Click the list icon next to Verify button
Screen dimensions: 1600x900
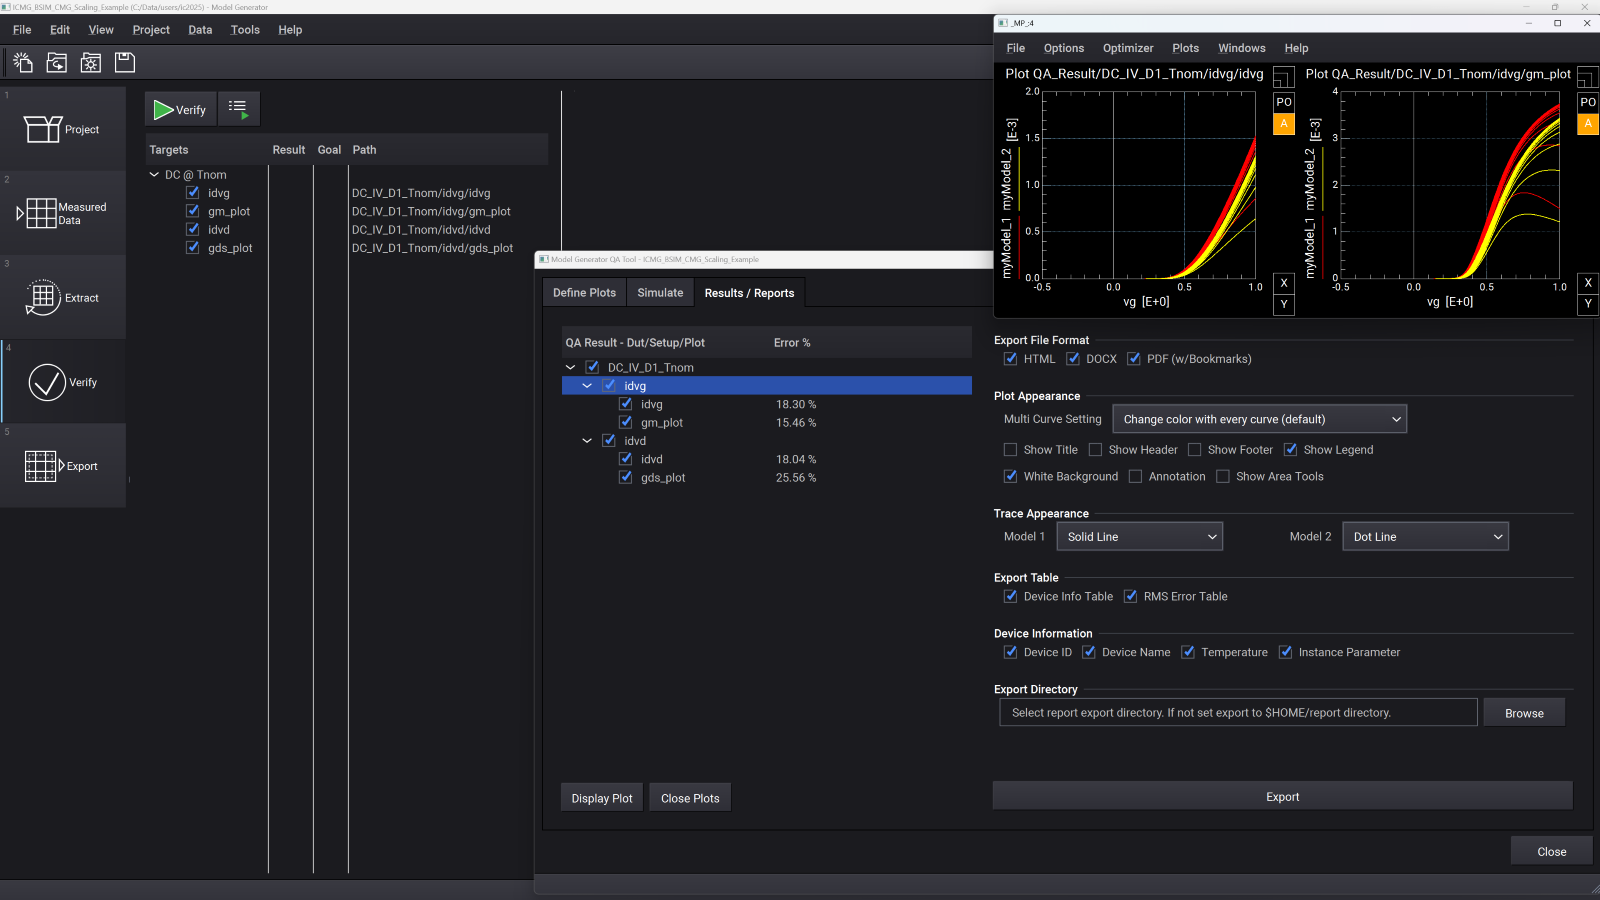tap(238, 108)
